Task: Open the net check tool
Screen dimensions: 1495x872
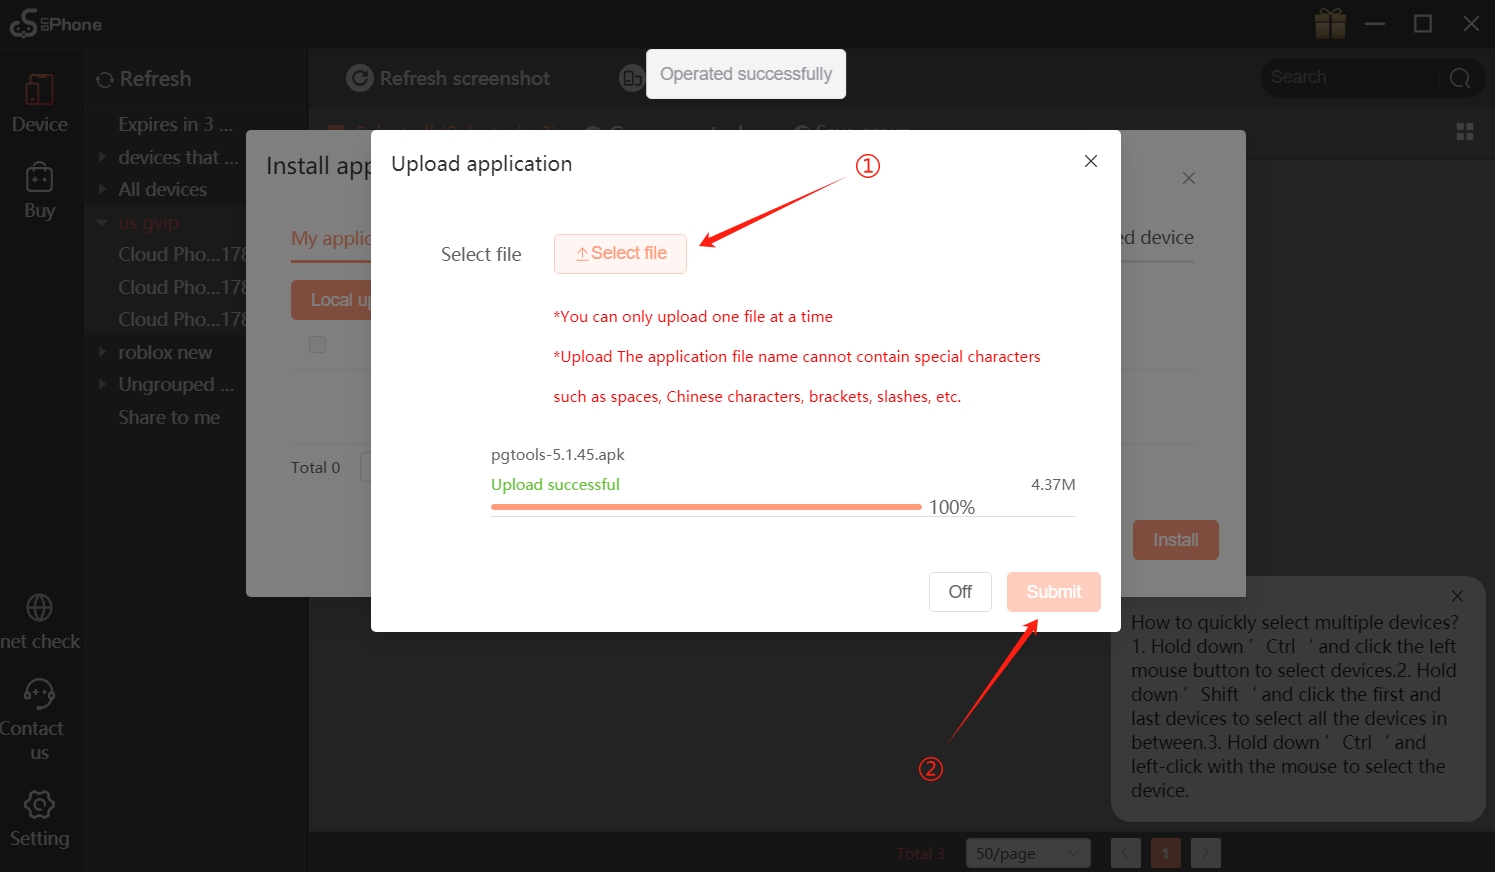Action: tap(40, 622)
